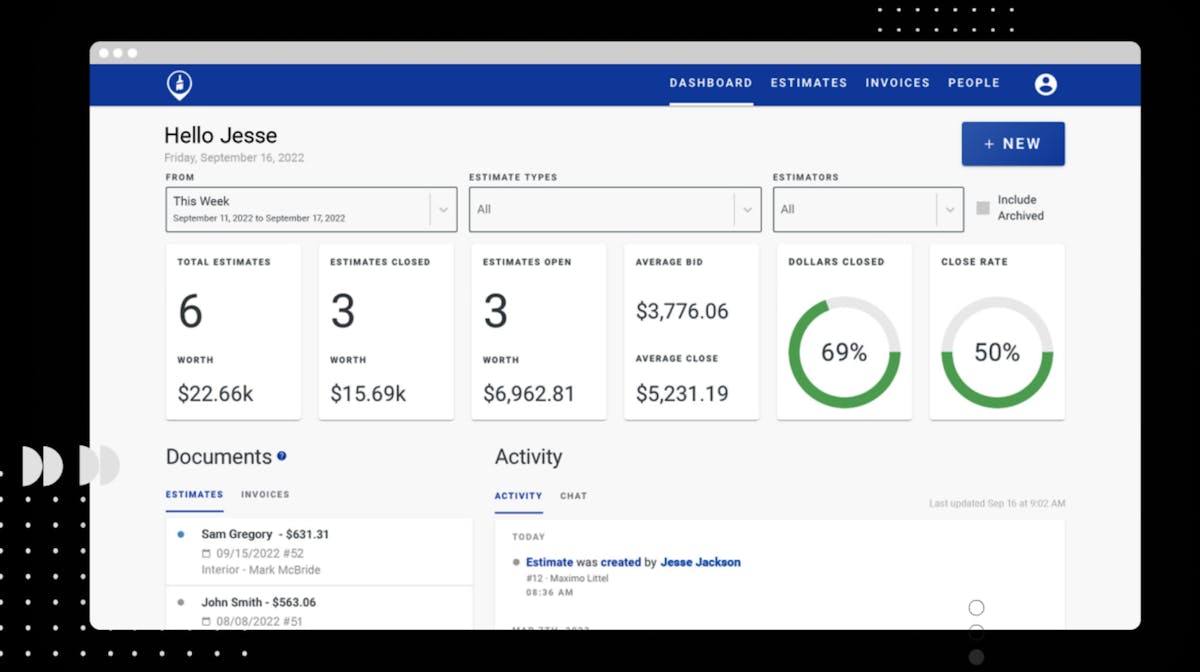Click blue status dot next to Sam Gregory
1200x672 pixels.
181,534
